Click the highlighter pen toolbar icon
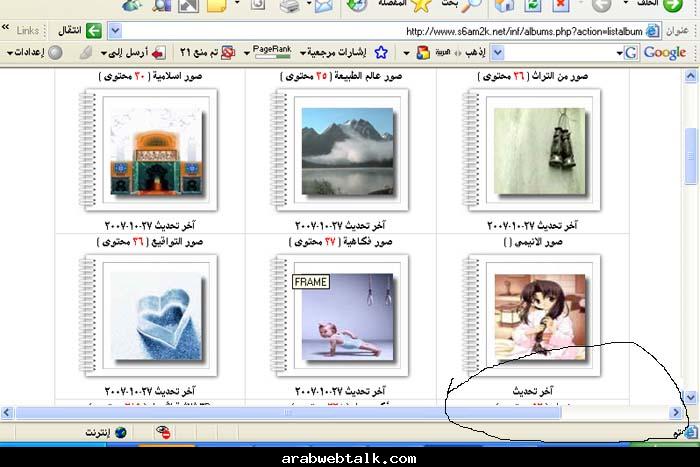 tap(85, 53)
